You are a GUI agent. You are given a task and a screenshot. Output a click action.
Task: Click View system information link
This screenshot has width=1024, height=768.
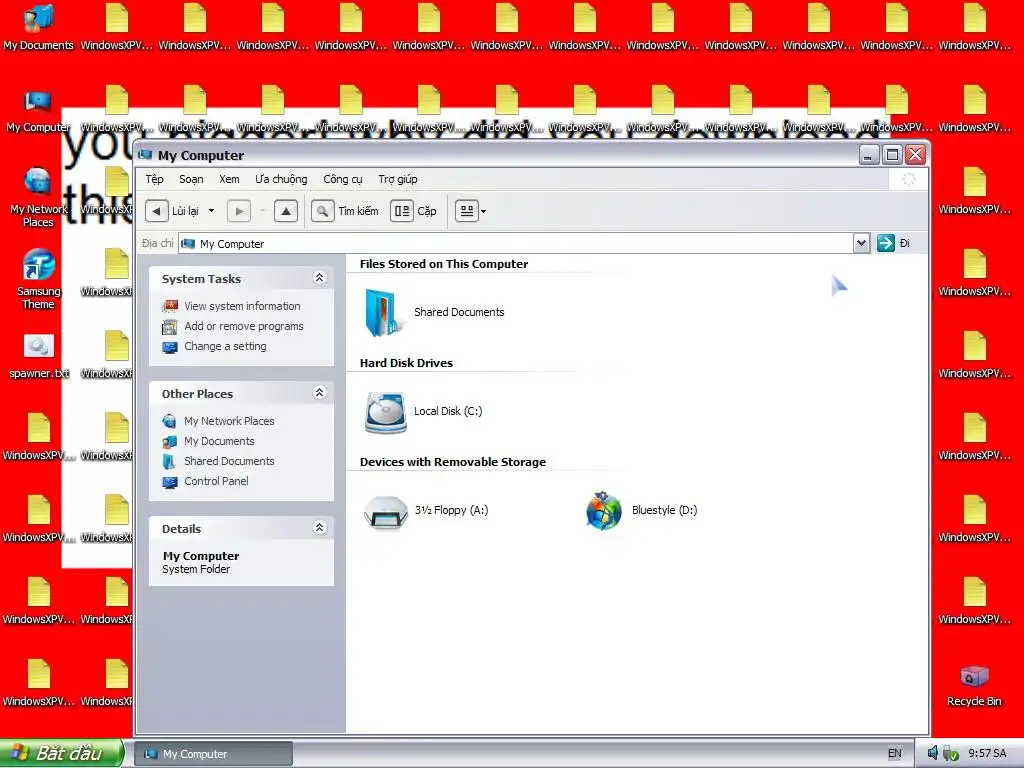coord(242,306)
